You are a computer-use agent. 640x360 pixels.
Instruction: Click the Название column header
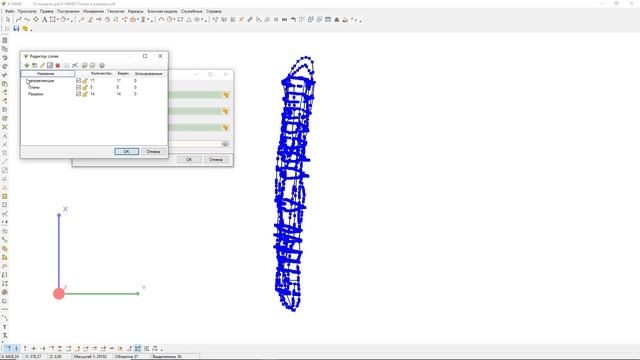(48, 73)
